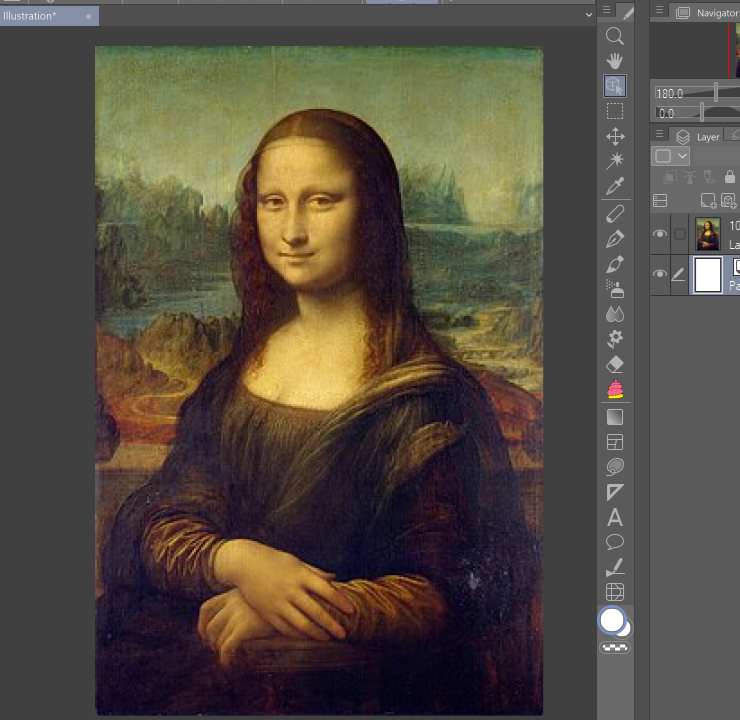Screen dimensions: 740x720
Task: Select the Layer palette tab
Action: click(698, 137)
